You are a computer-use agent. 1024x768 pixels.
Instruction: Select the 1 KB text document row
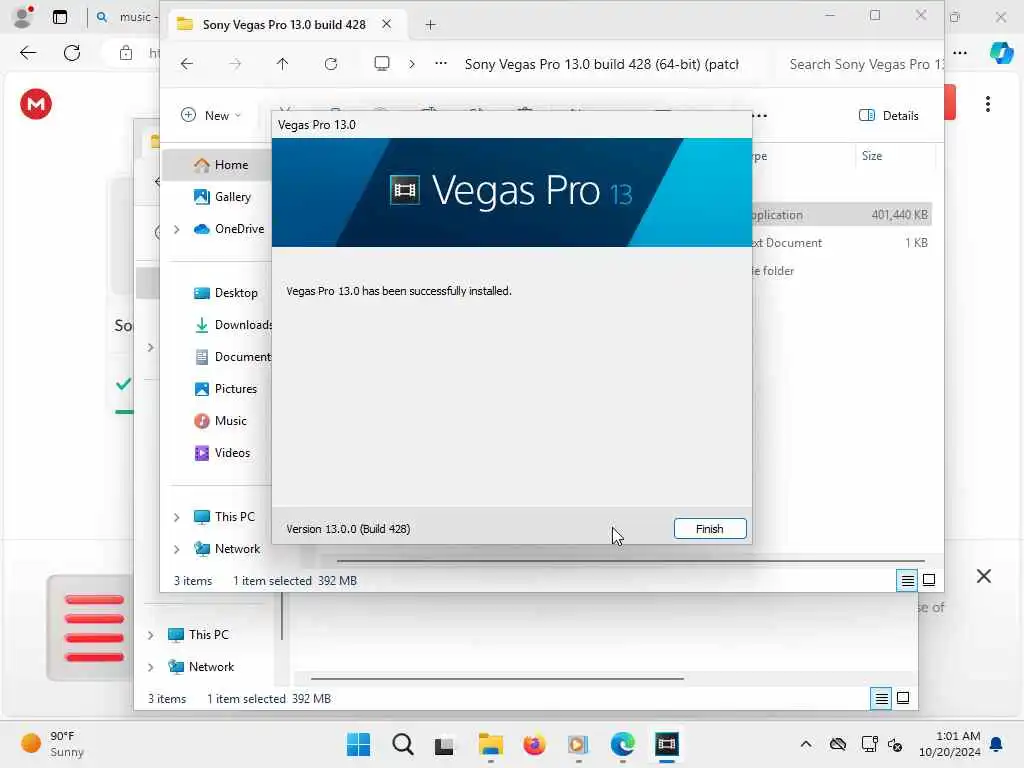pos(841,243)
